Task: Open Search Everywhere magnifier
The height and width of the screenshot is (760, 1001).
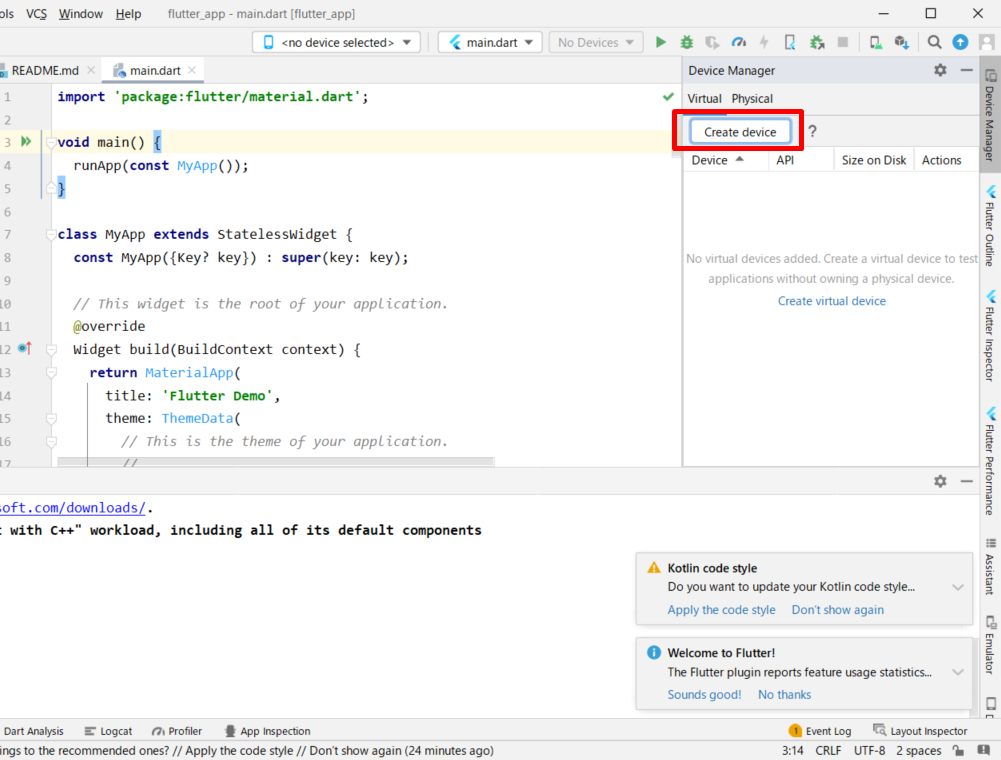Action: click(934, 42)
